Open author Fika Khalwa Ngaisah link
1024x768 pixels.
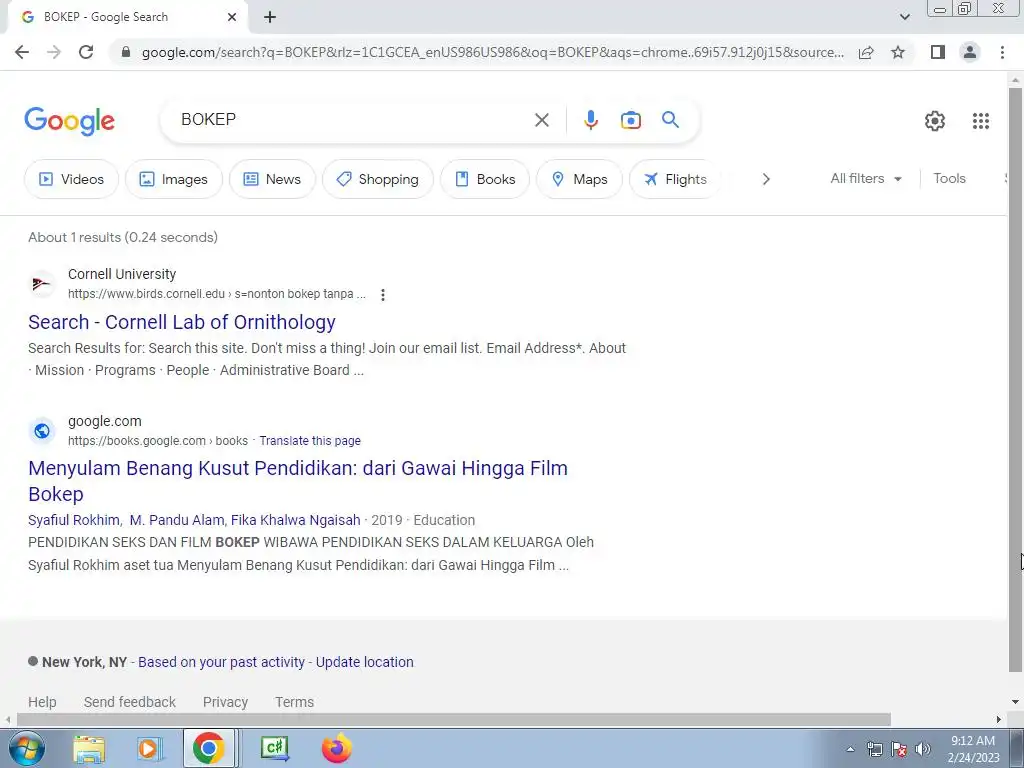click(295, 520)
